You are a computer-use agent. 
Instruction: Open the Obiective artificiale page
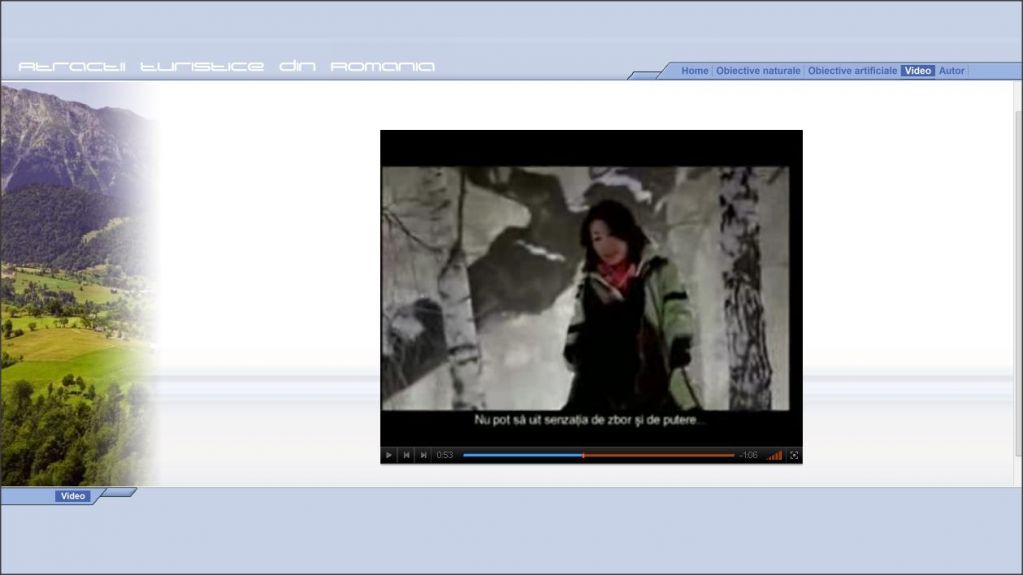coord(852,71)
